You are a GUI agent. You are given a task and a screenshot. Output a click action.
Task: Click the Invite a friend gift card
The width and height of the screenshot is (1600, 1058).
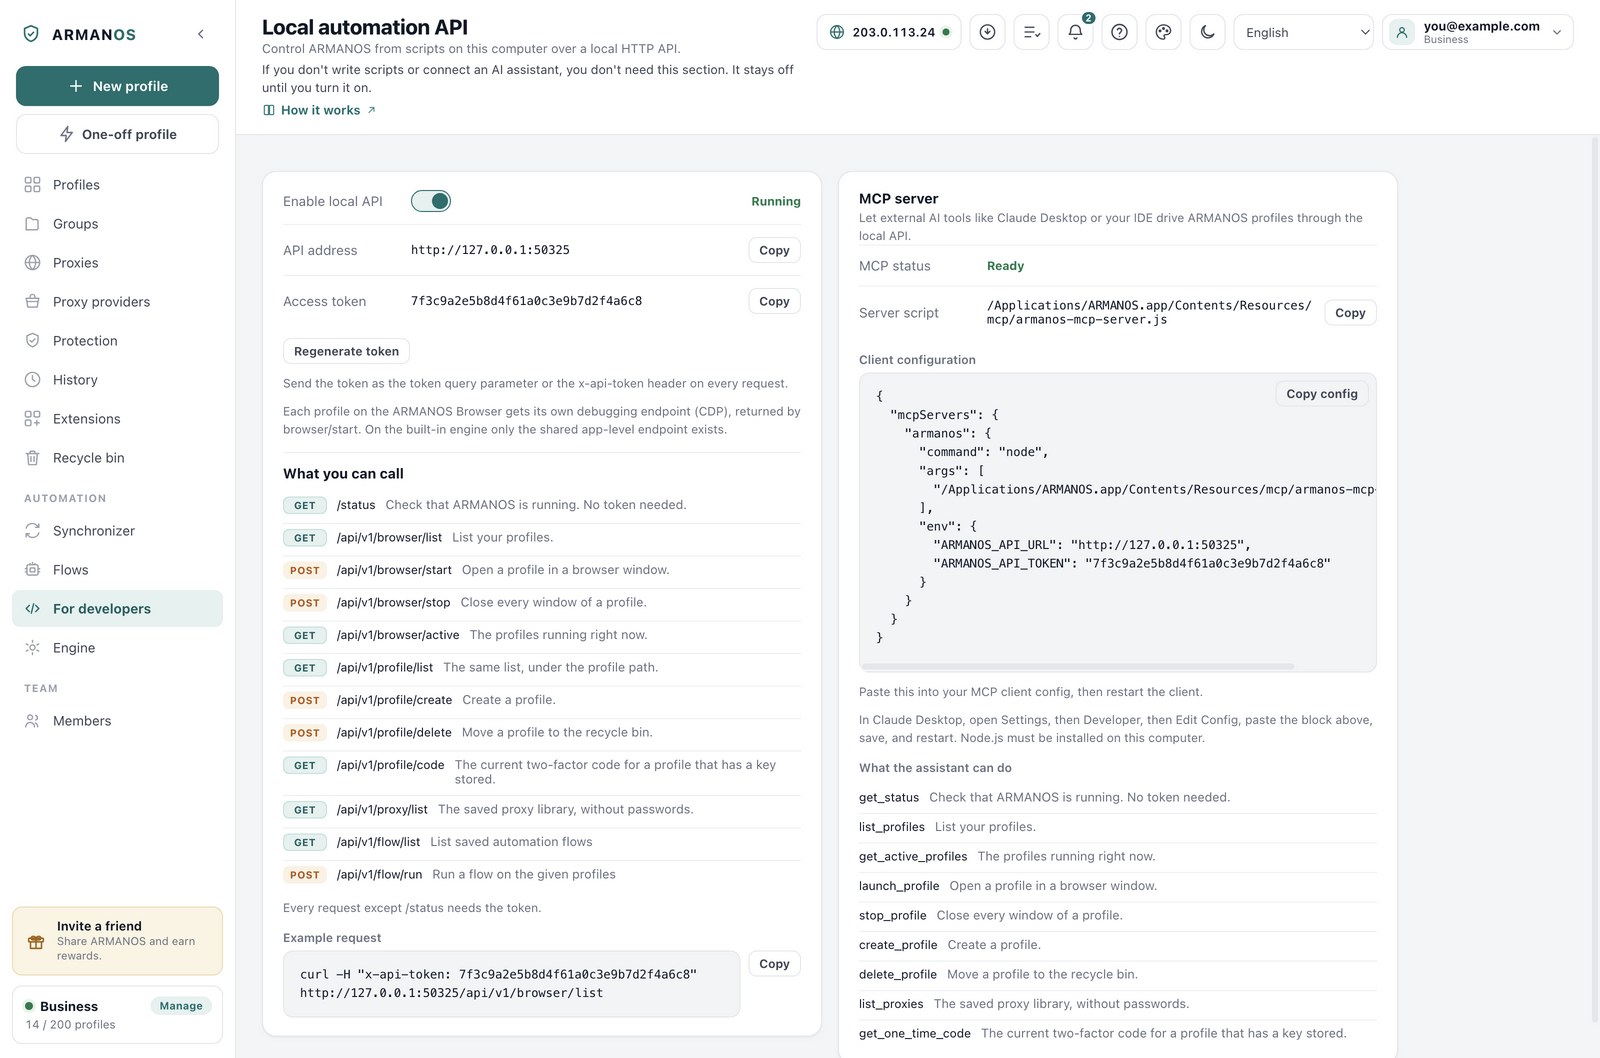coord(117,941)
